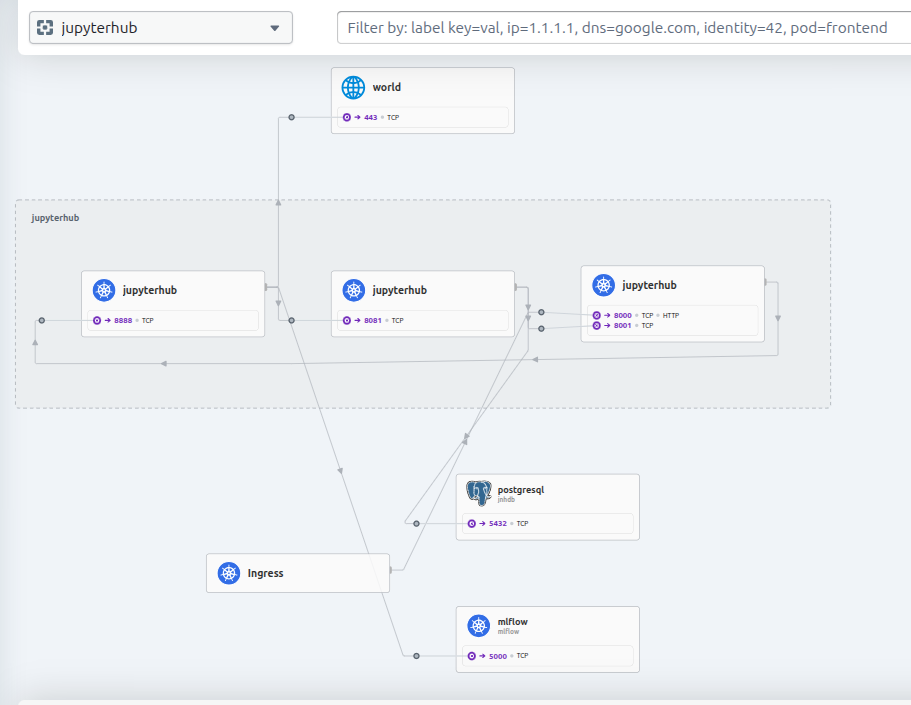This screenshot has height=705, width=911.
Task: Click the connector dot left of port 5000
Action: (x=417, y=656)
